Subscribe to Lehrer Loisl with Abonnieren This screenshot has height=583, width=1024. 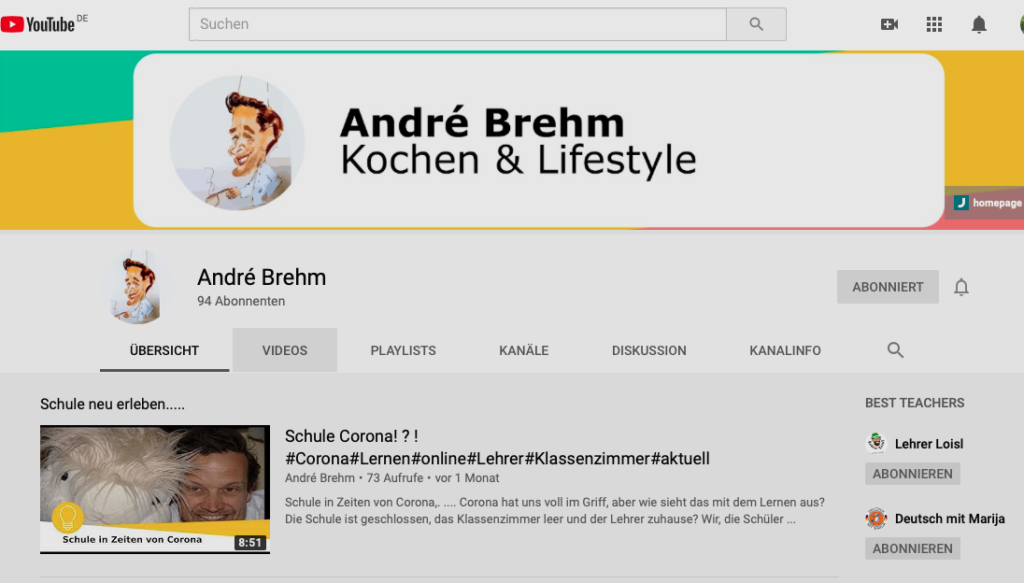pos(912,473)
